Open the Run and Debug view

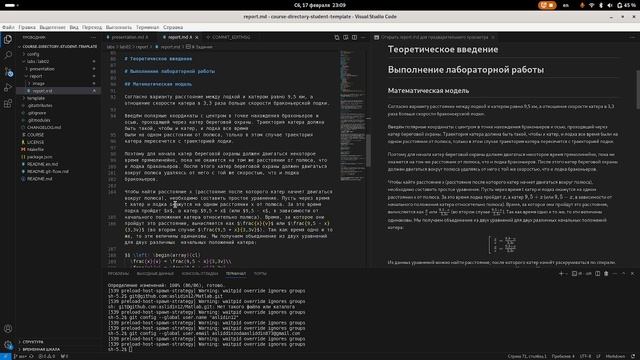point(8,87)
